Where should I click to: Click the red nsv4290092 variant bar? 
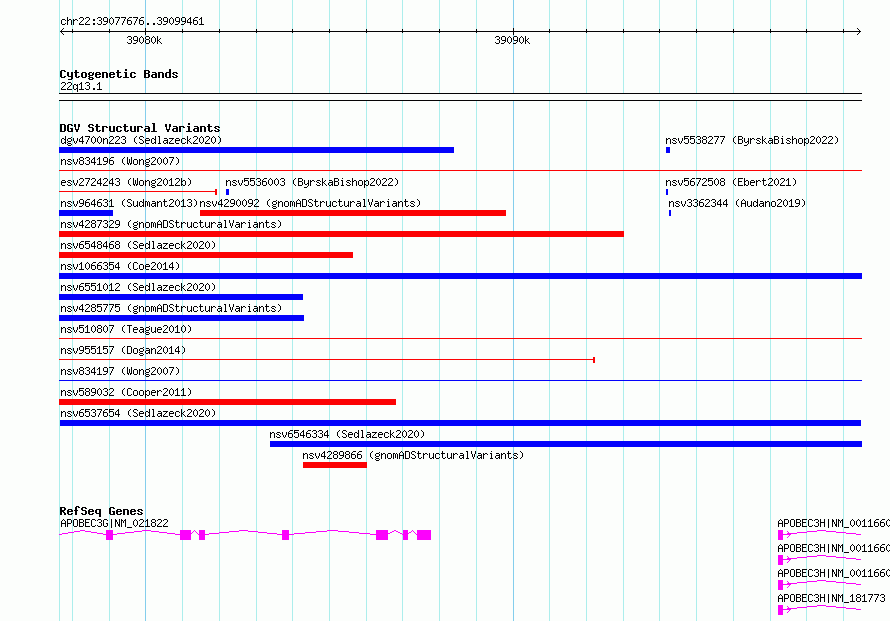352,213
